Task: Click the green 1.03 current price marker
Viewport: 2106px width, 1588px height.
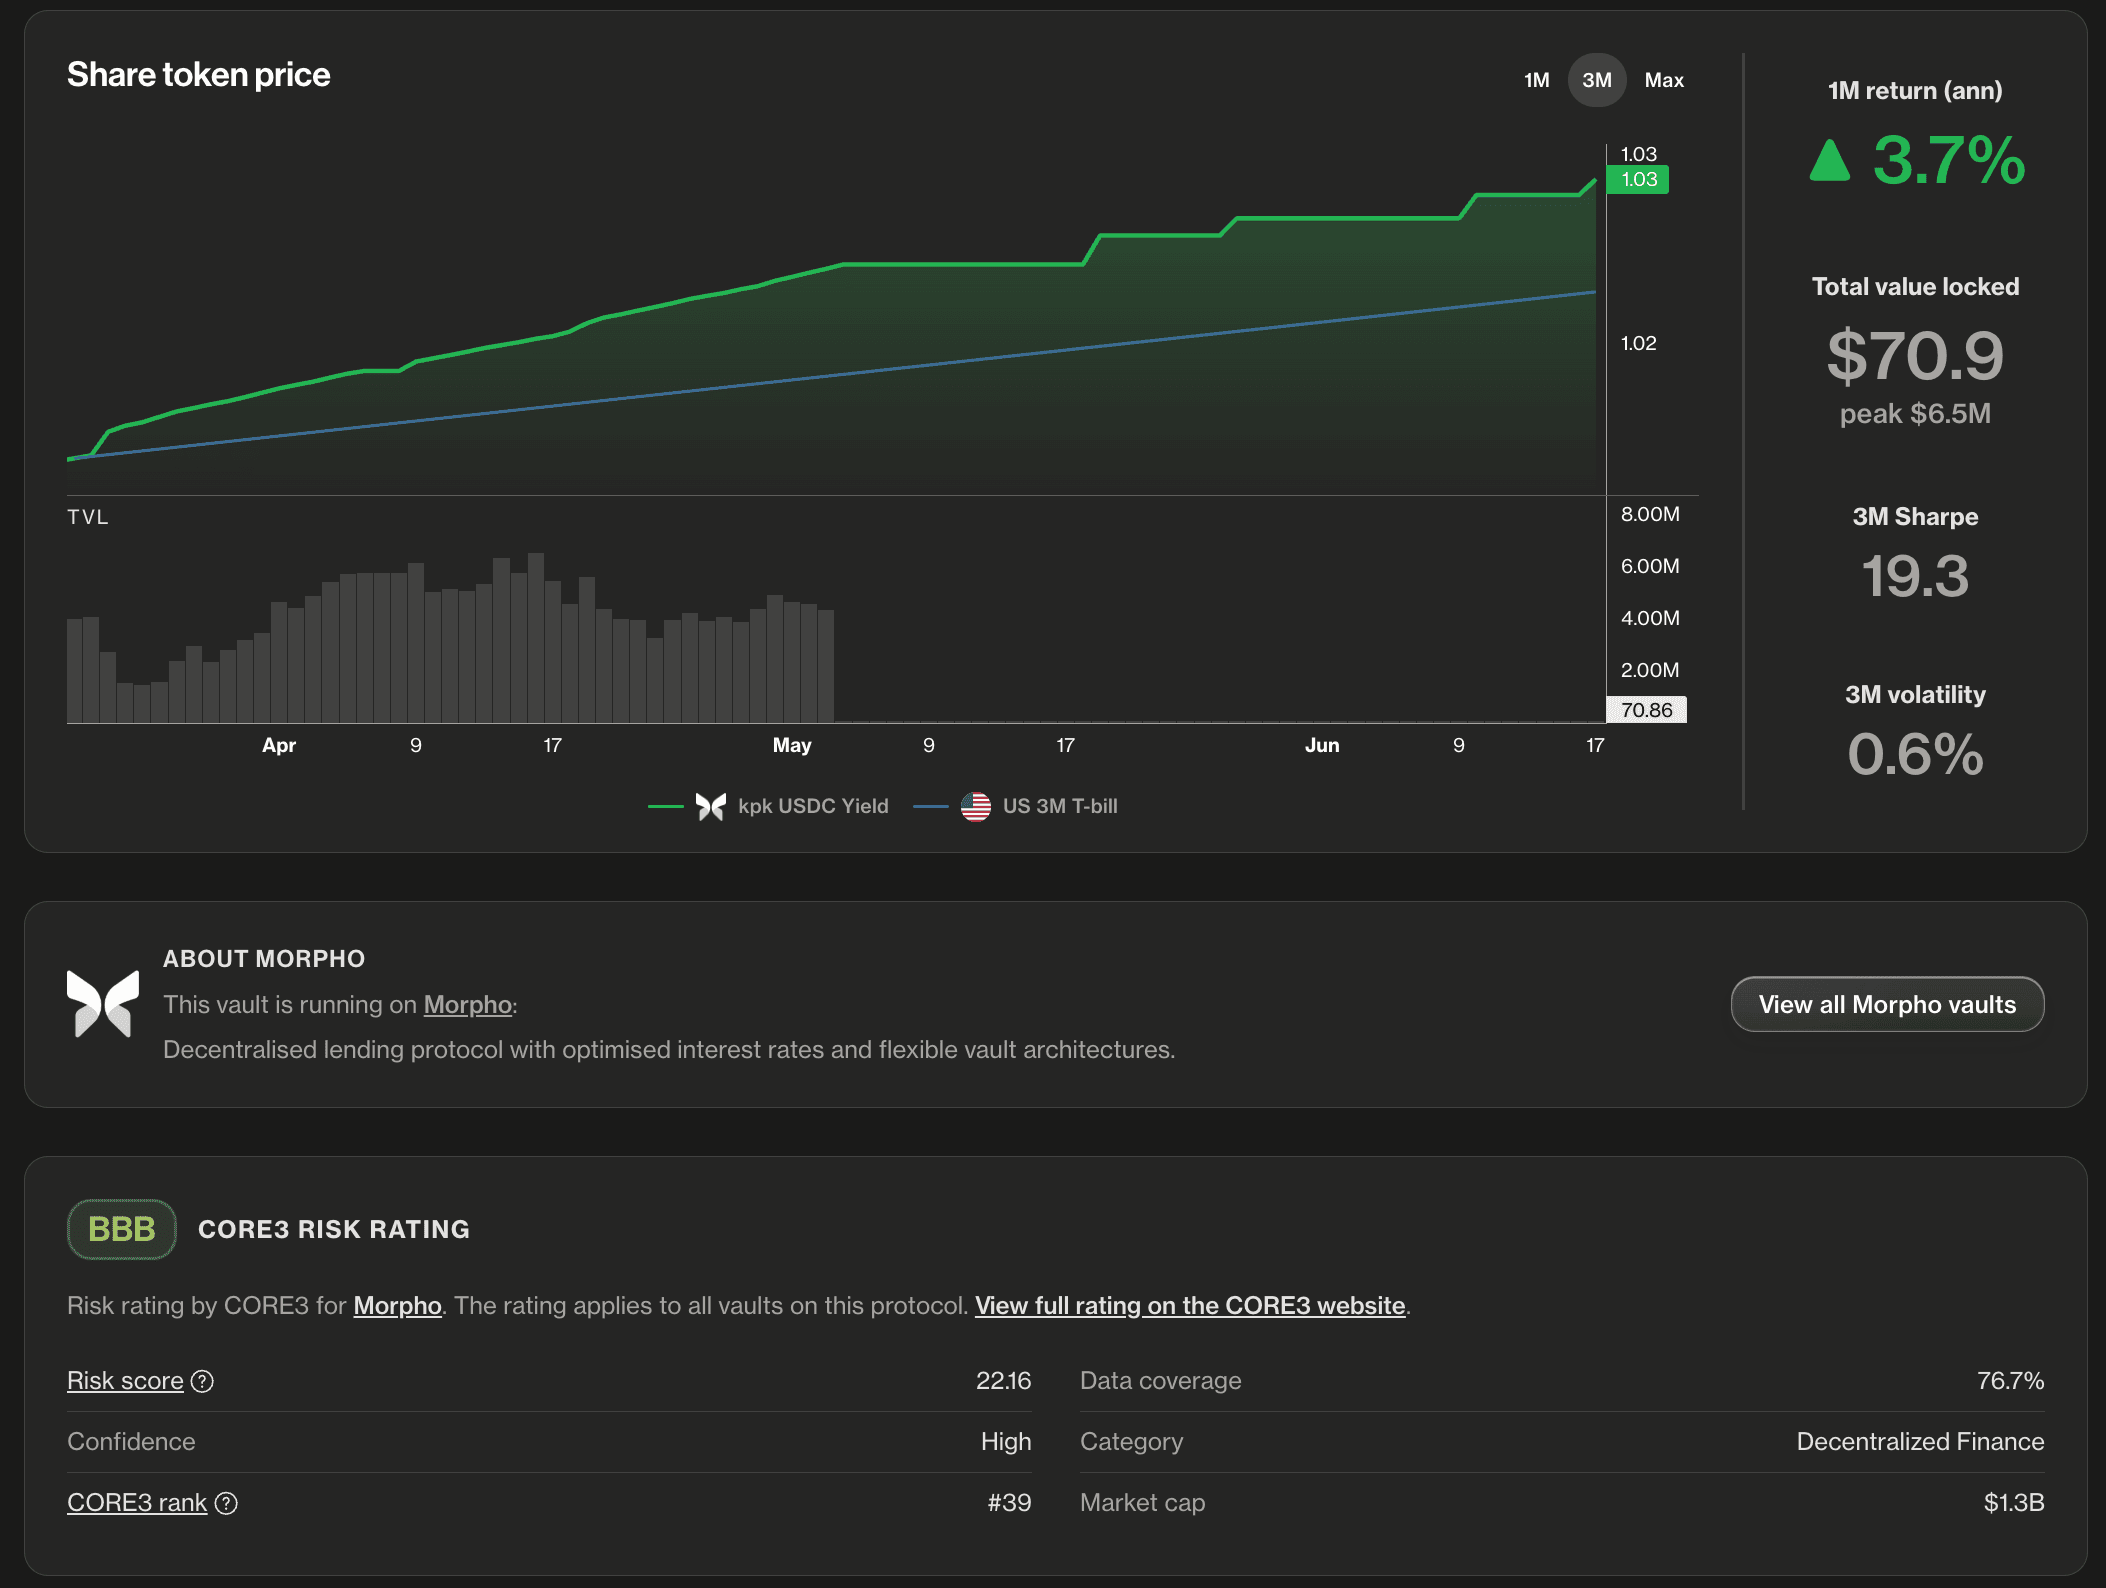Action: [1638, 179]
